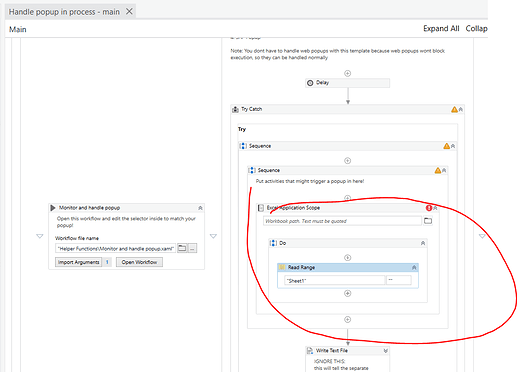
Task: Close the Handle popup in process tab
Action: tap(129, 12)
